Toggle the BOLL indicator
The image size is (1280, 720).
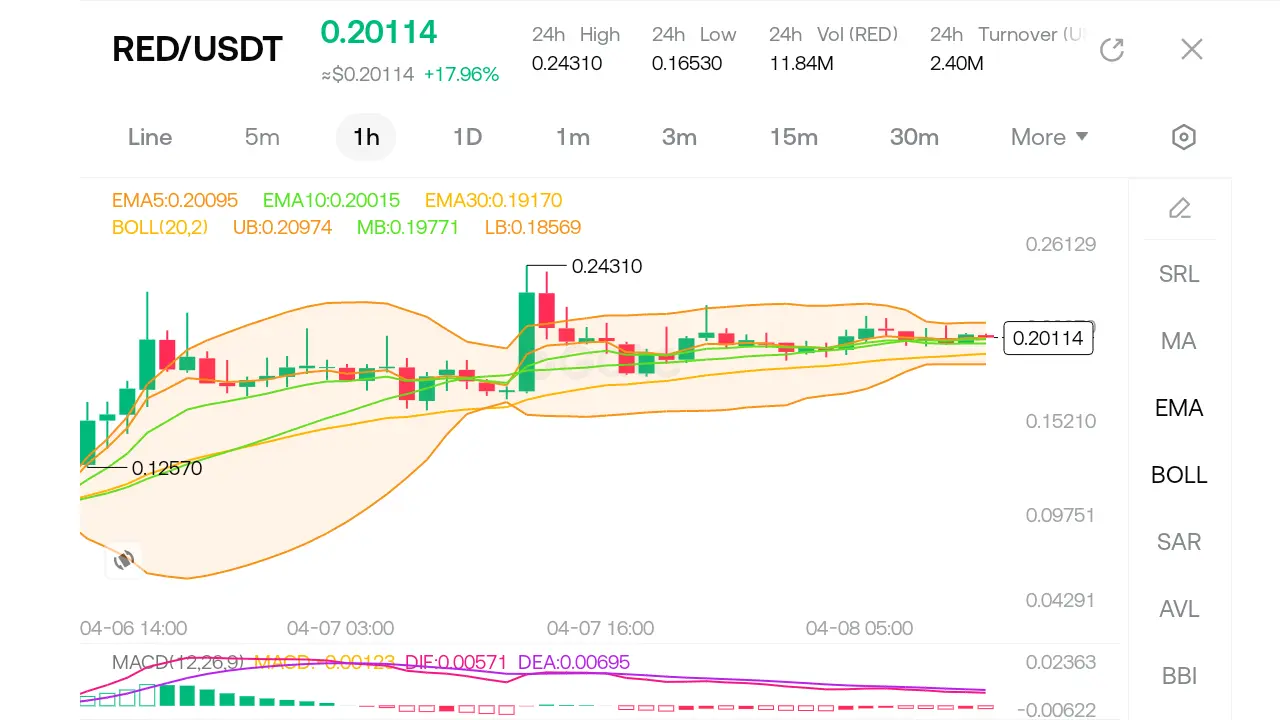[x=1179, y=475]
